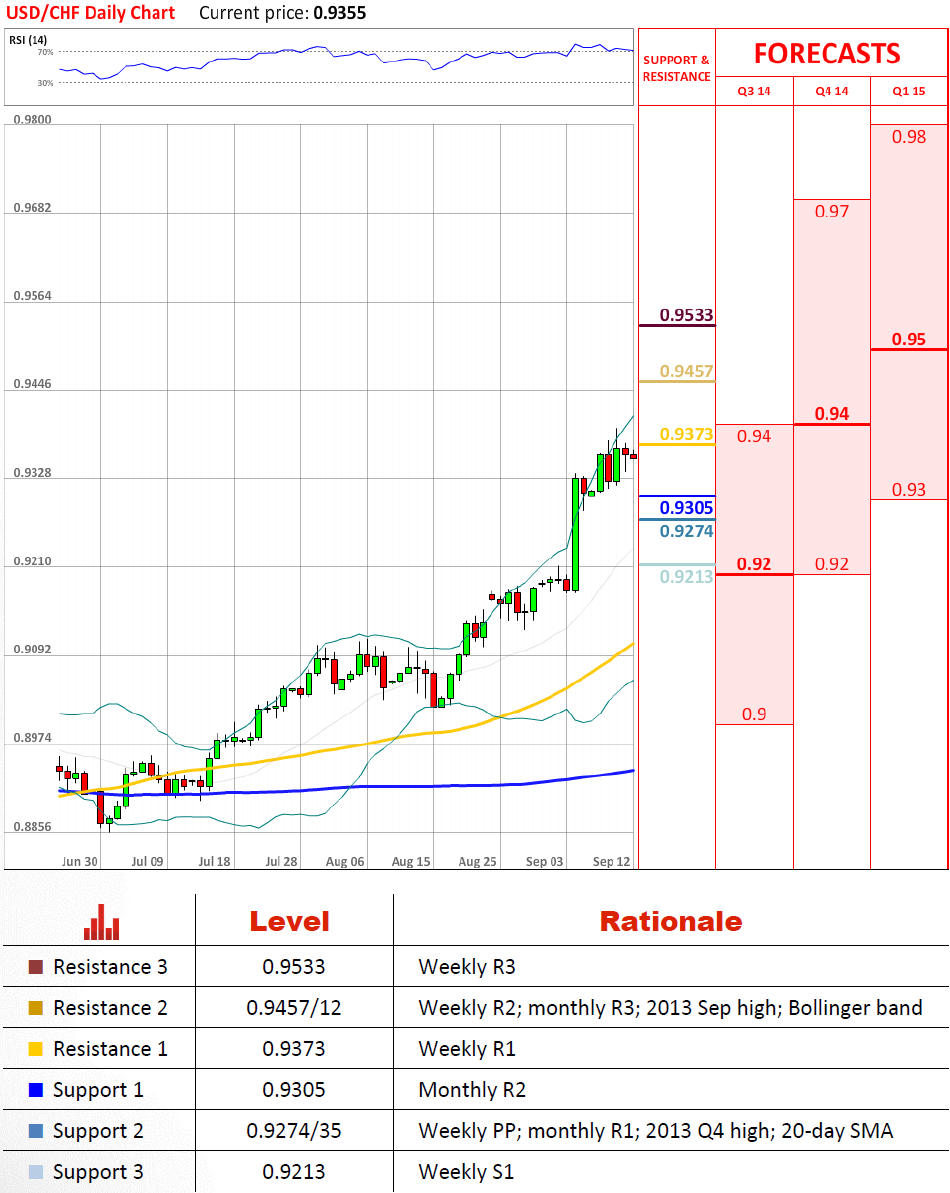
Task: Click the 0.9457 resistance level marker
Action: tap(686, 371)
